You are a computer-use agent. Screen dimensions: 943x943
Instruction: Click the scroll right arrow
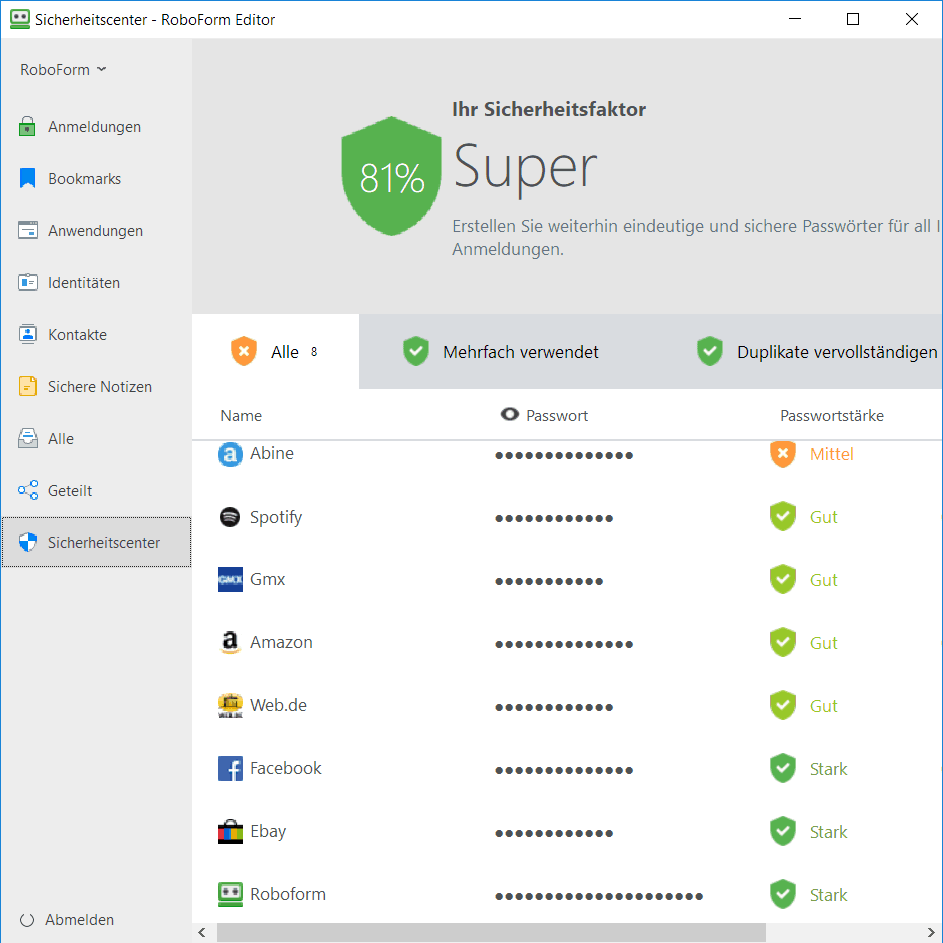(932, 933)
